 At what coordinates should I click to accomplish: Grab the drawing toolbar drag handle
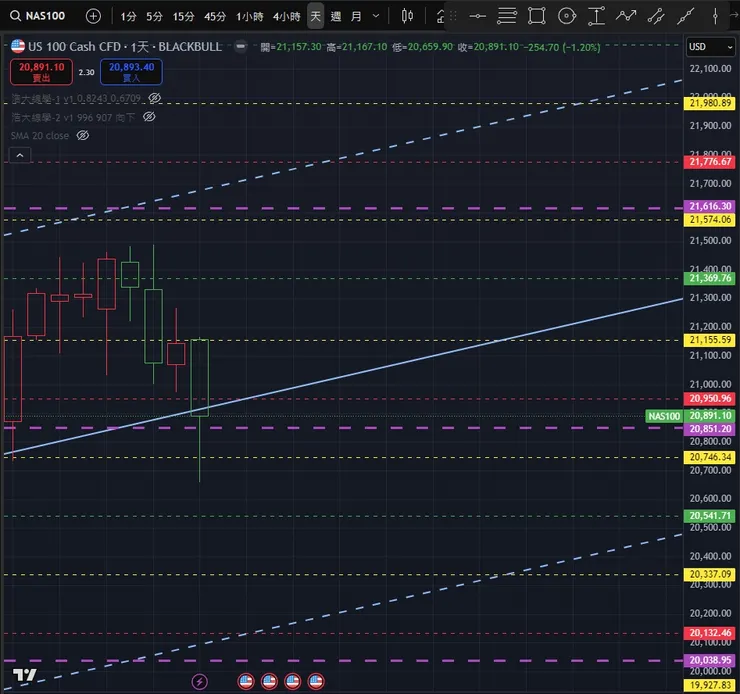(x=453, y=16)
